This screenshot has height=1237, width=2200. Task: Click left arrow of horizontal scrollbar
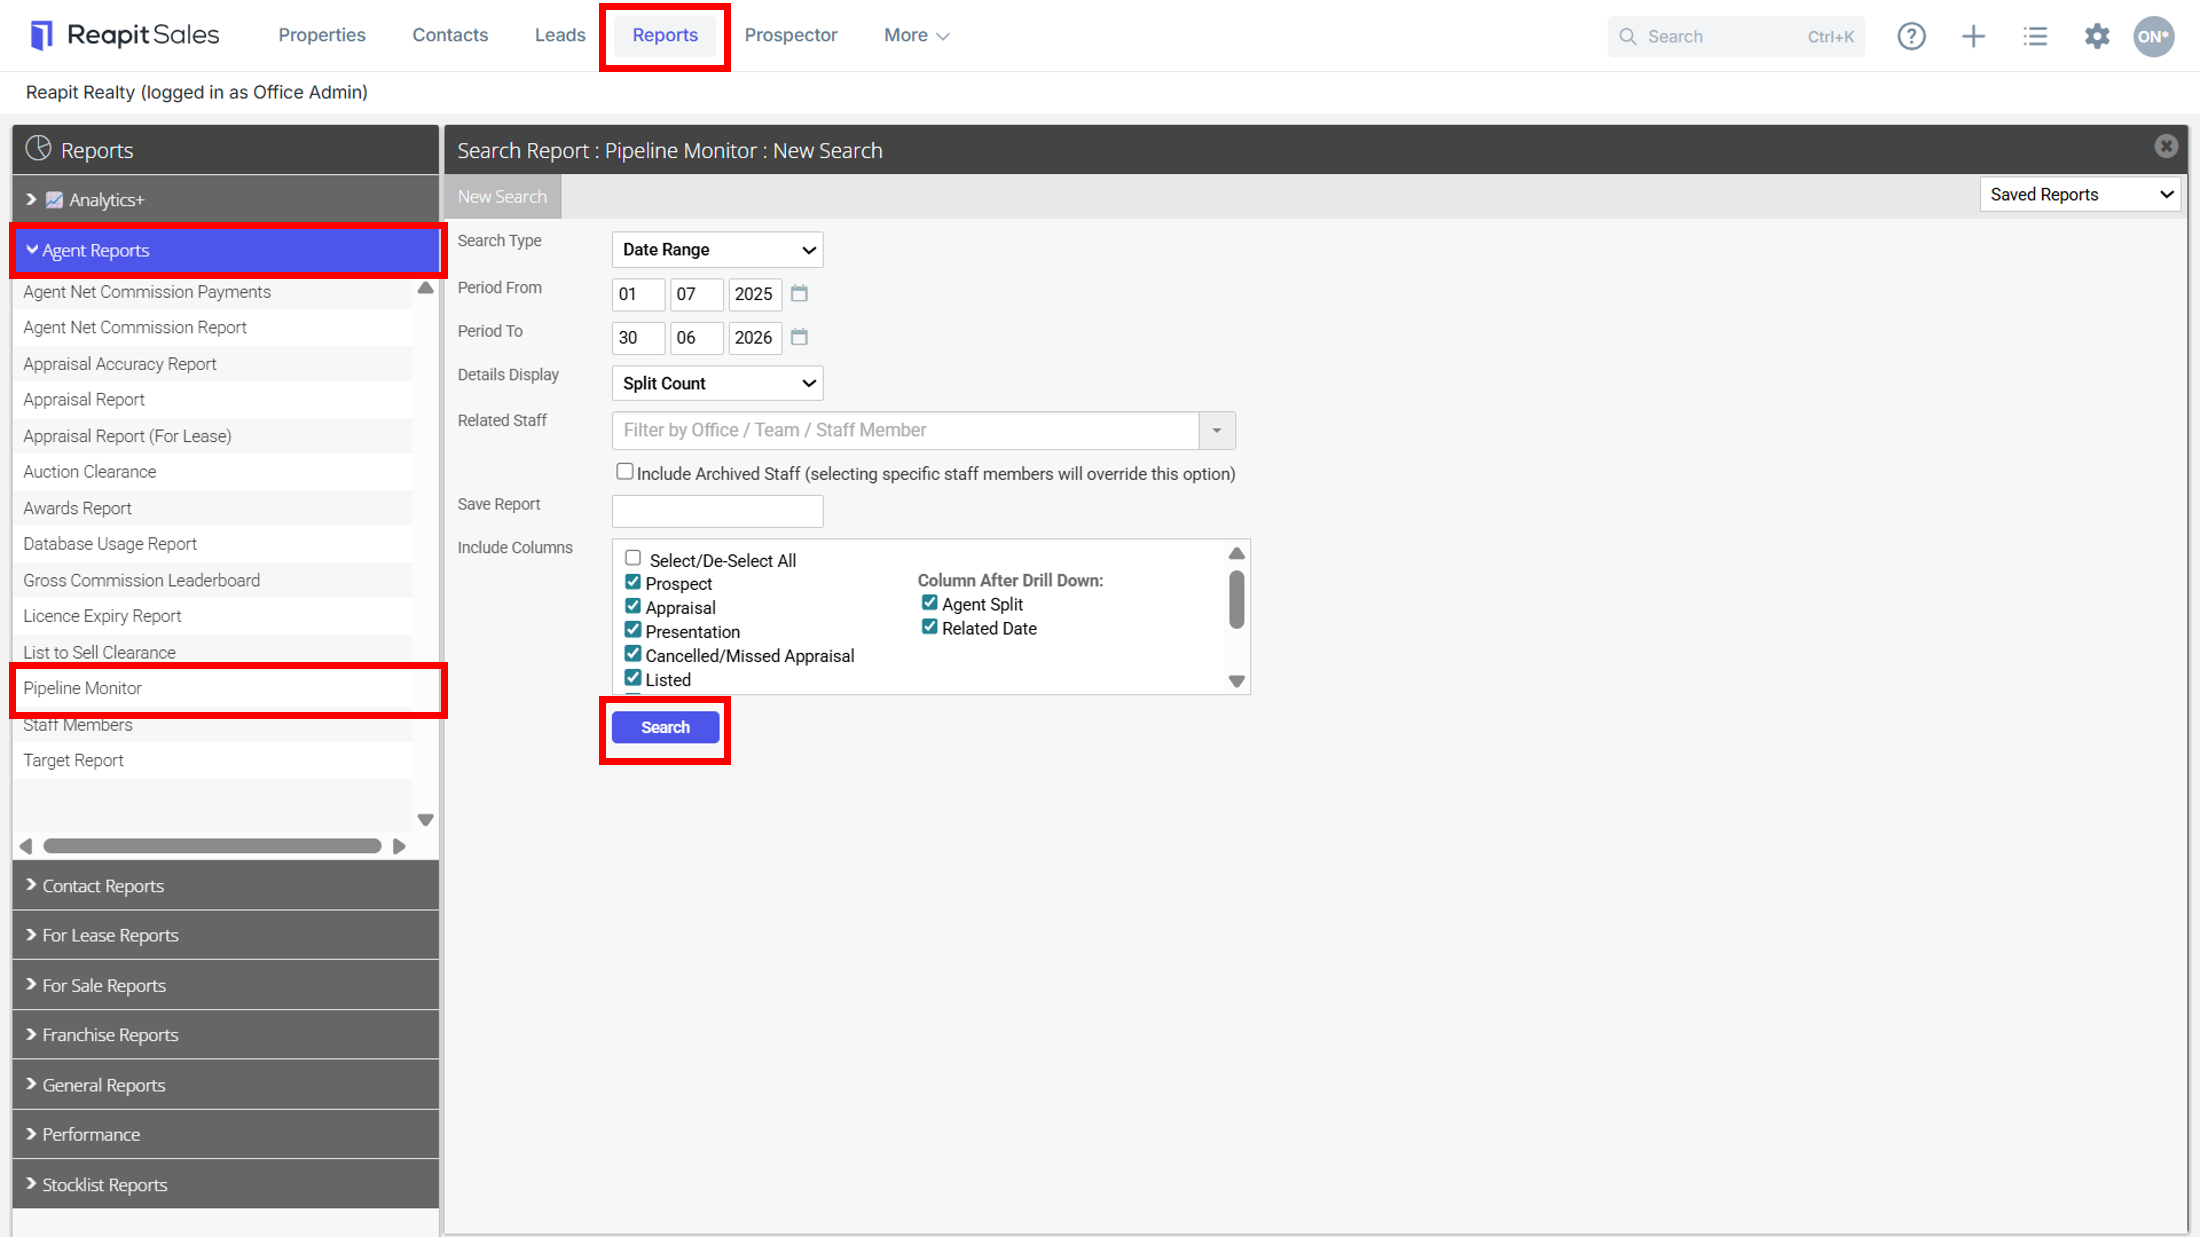point(26,846)
